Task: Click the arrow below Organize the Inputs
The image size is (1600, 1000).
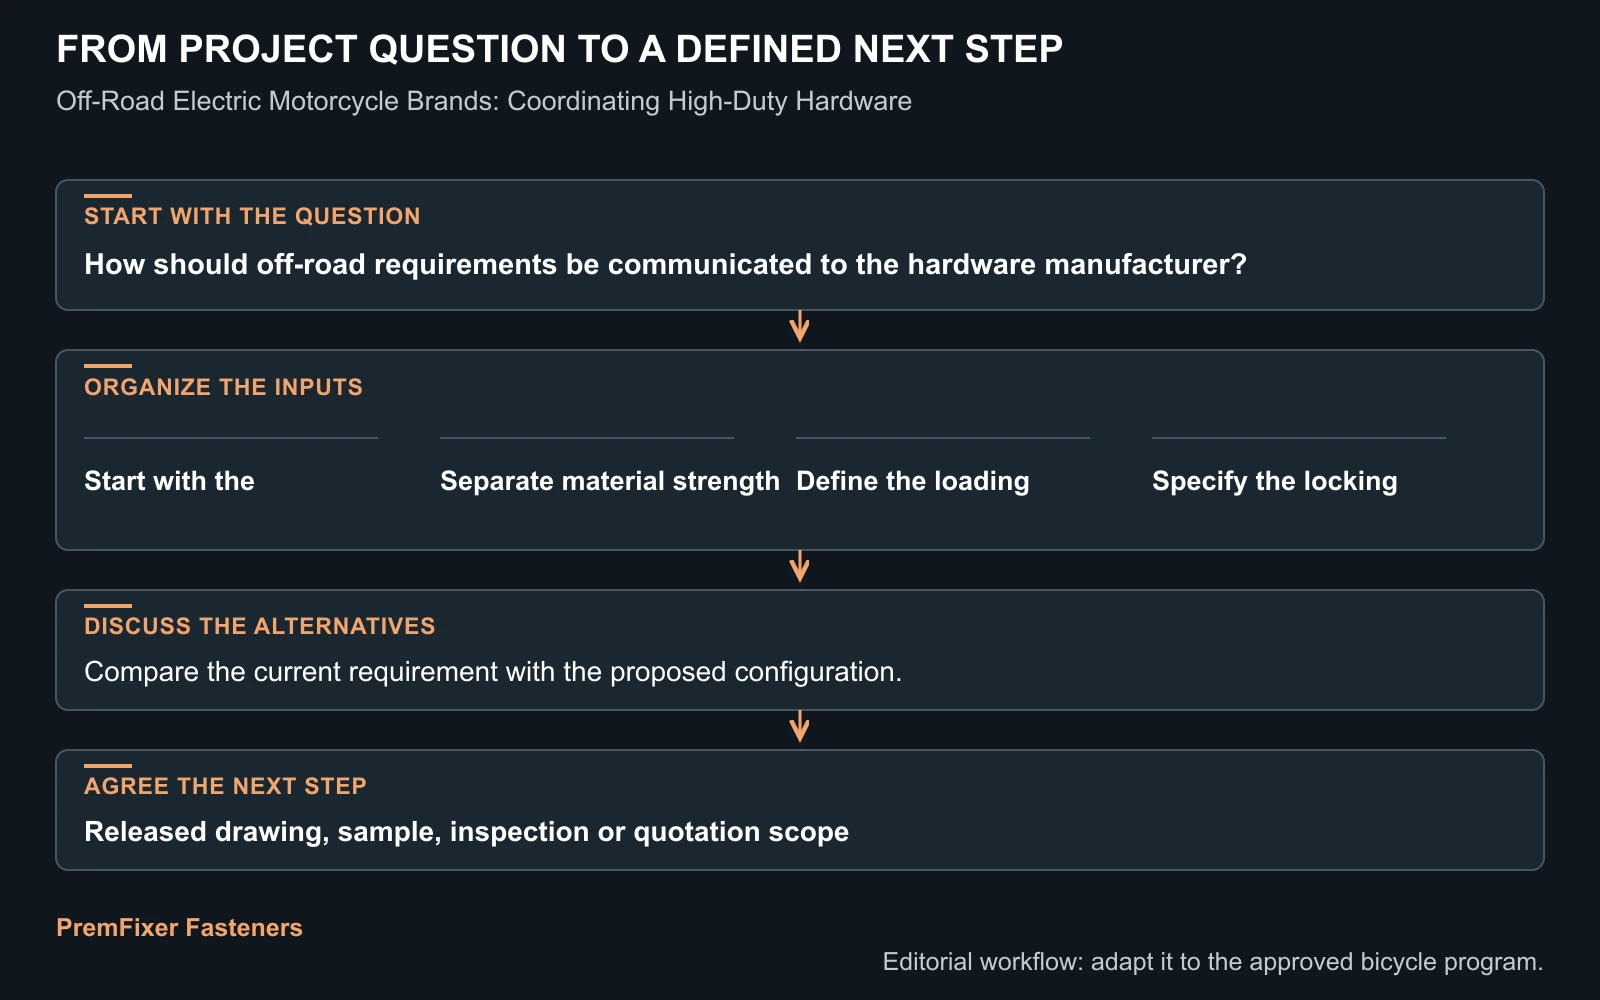Action: coord(799,567)
